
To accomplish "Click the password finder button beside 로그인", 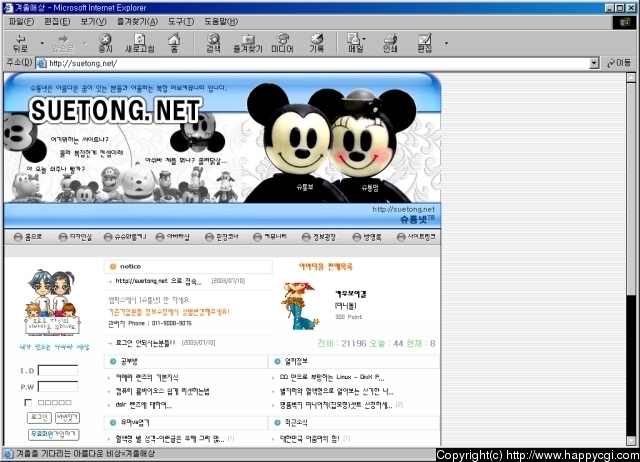I will tap(67, 417).
